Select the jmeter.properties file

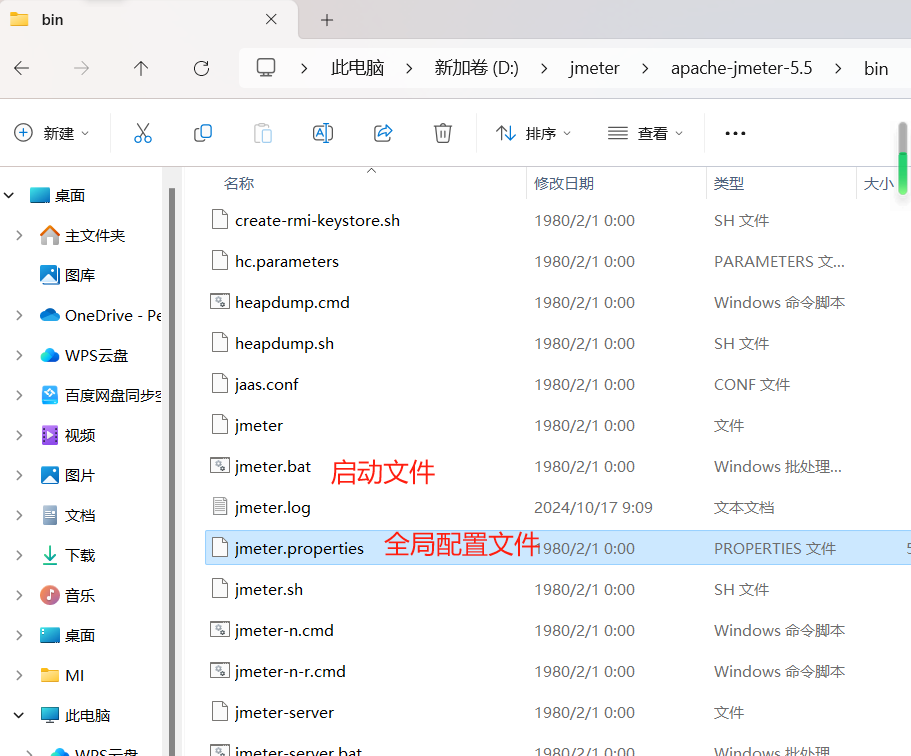tap(558, 547)
